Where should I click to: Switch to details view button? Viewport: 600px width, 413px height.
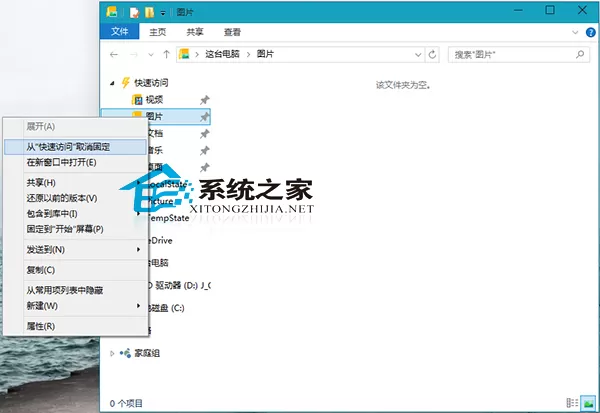pos(572,403)
